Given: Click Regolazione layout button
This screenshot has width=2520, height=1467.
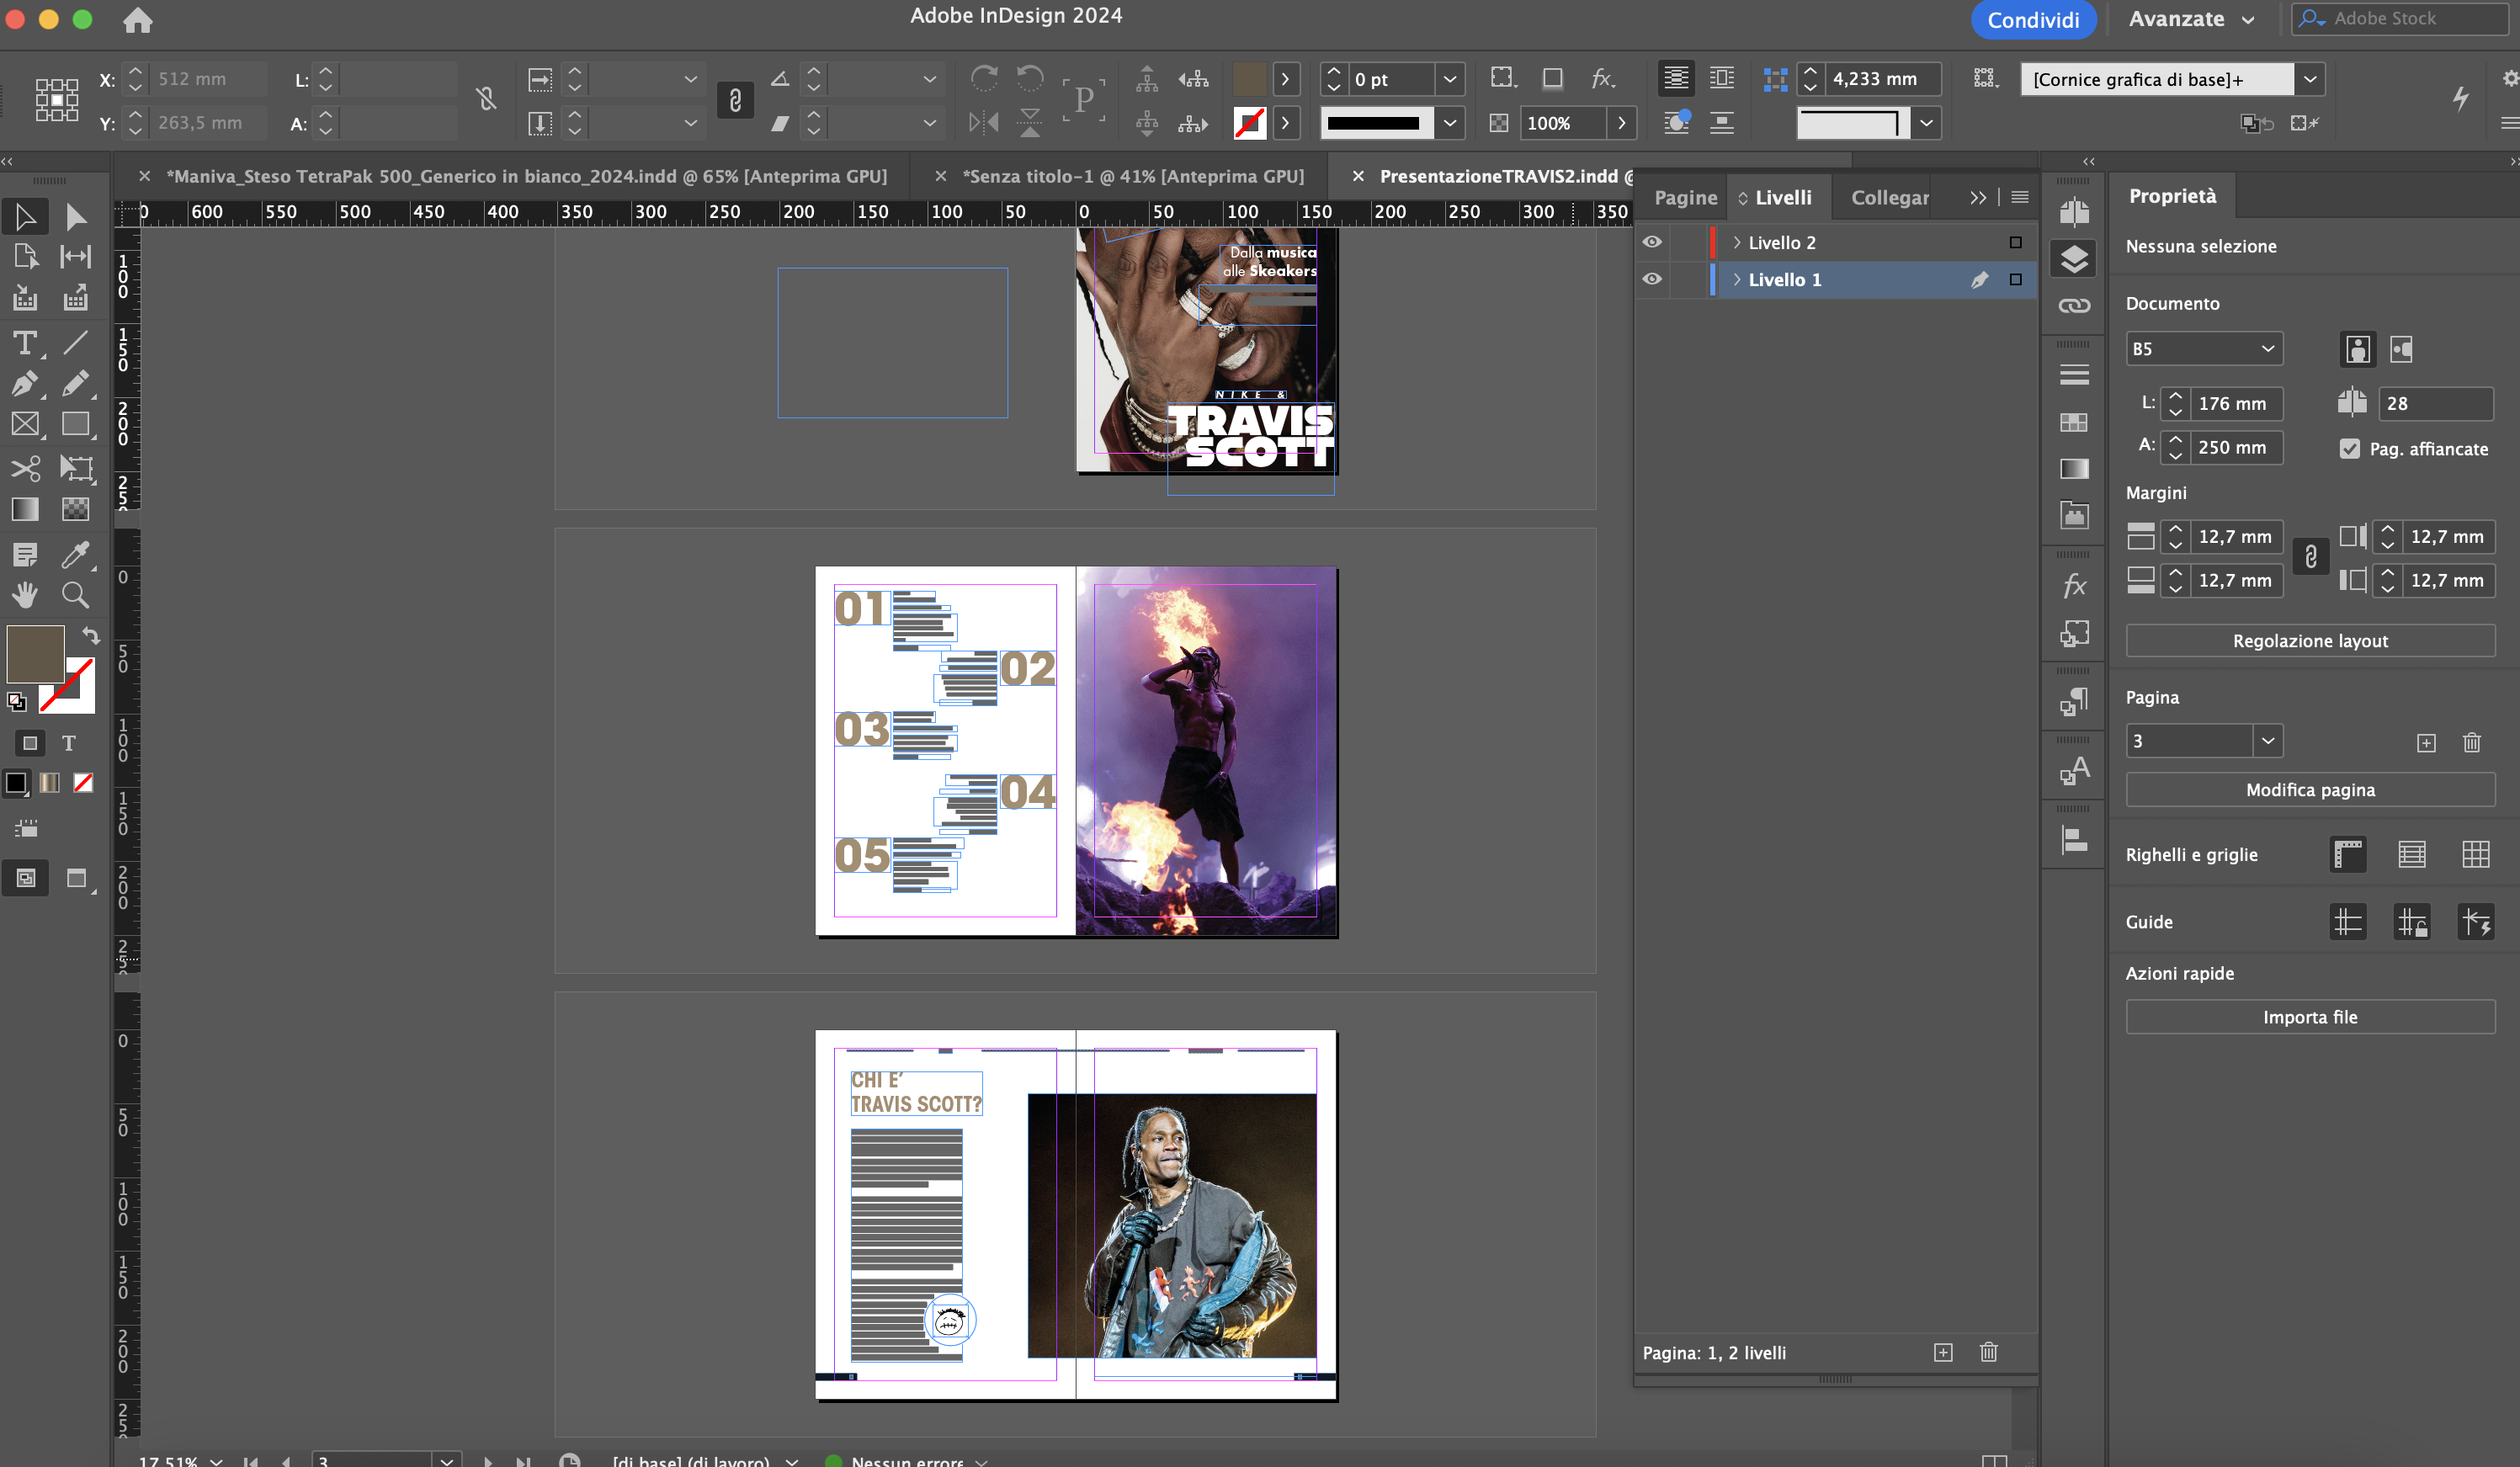Looking at the screenshot, I should point(2310,641).
